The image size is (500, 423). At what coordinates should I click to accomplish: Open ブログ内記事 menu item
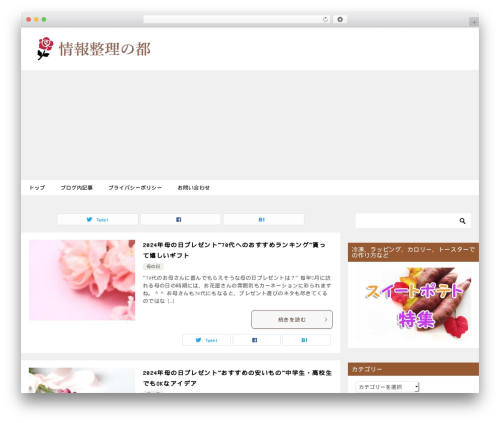point(77,188)
